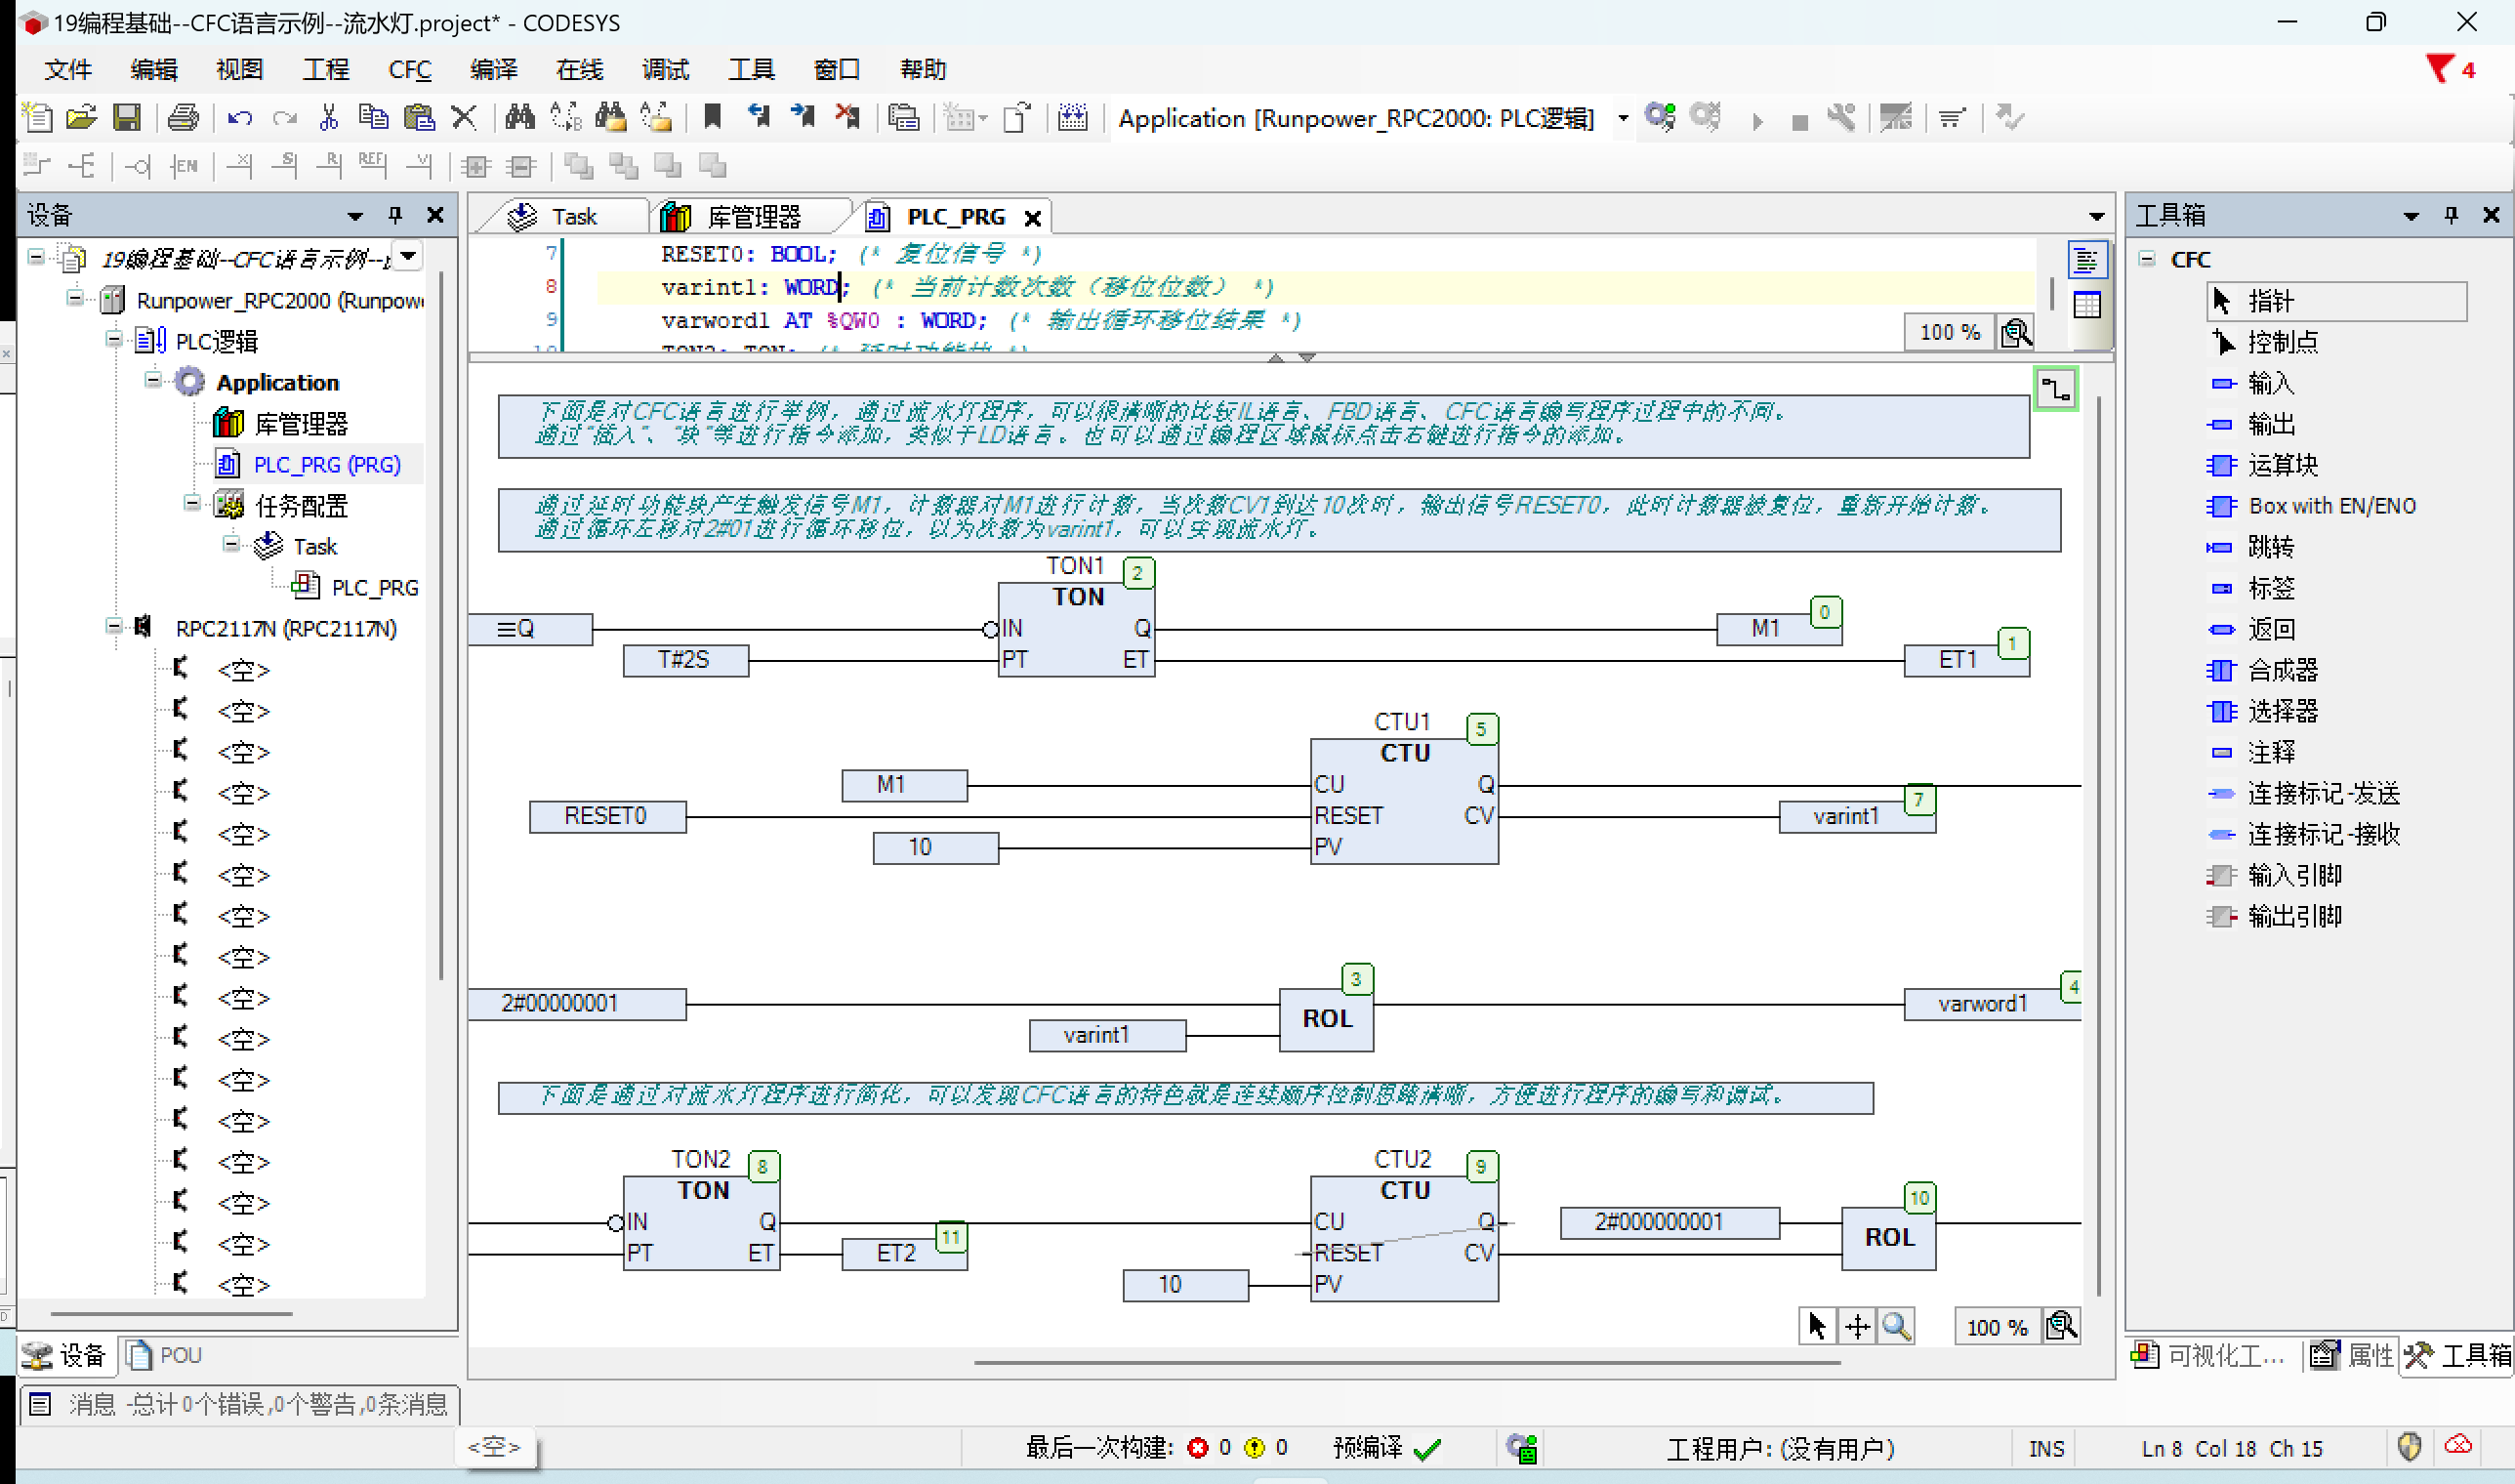The image size is (2515, 1484).
Task: Undo the last action
Action: point(239,118)
